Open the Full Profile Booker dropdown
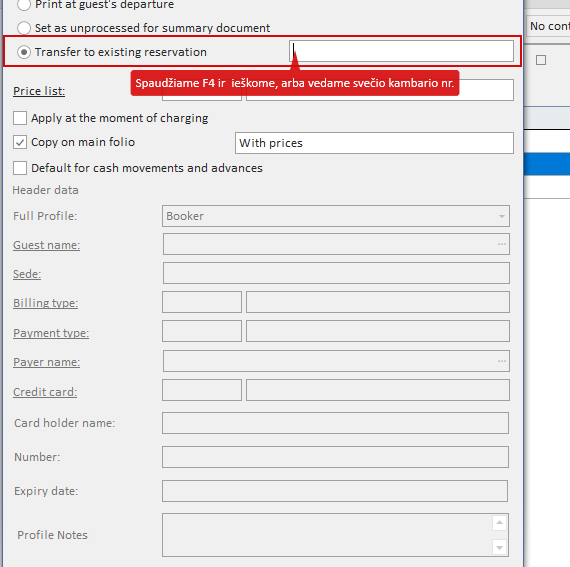Viewport: 570px width, 567px height. point(336,216)
